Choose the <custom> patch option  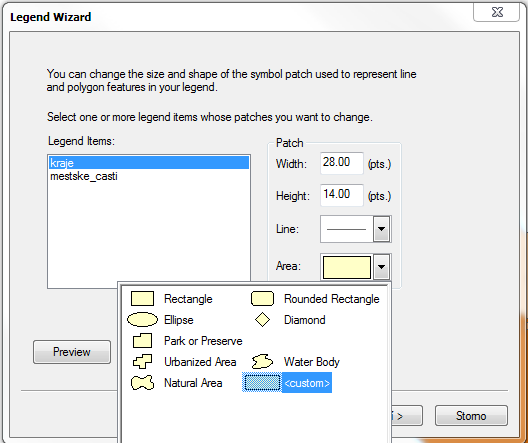click(x=287, y=382)
